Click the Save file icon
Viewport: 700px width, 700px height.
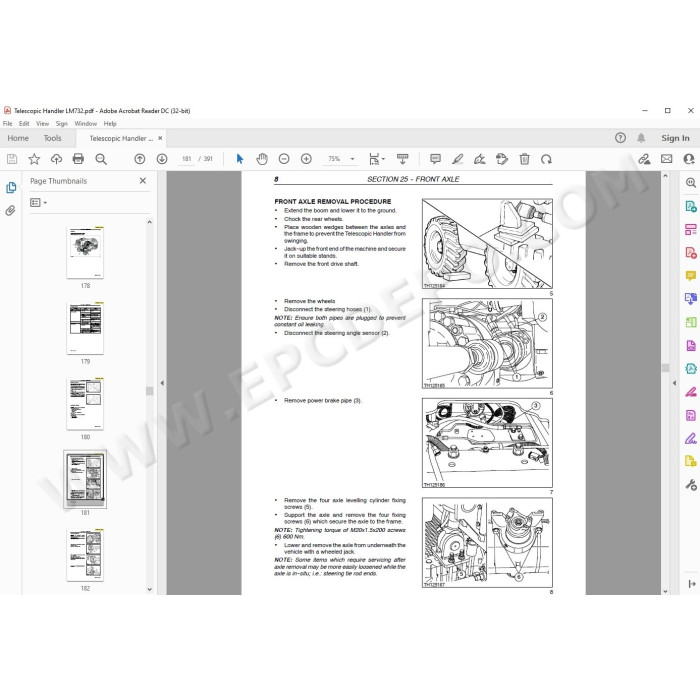pyautogui.click(x=12, y=159)
